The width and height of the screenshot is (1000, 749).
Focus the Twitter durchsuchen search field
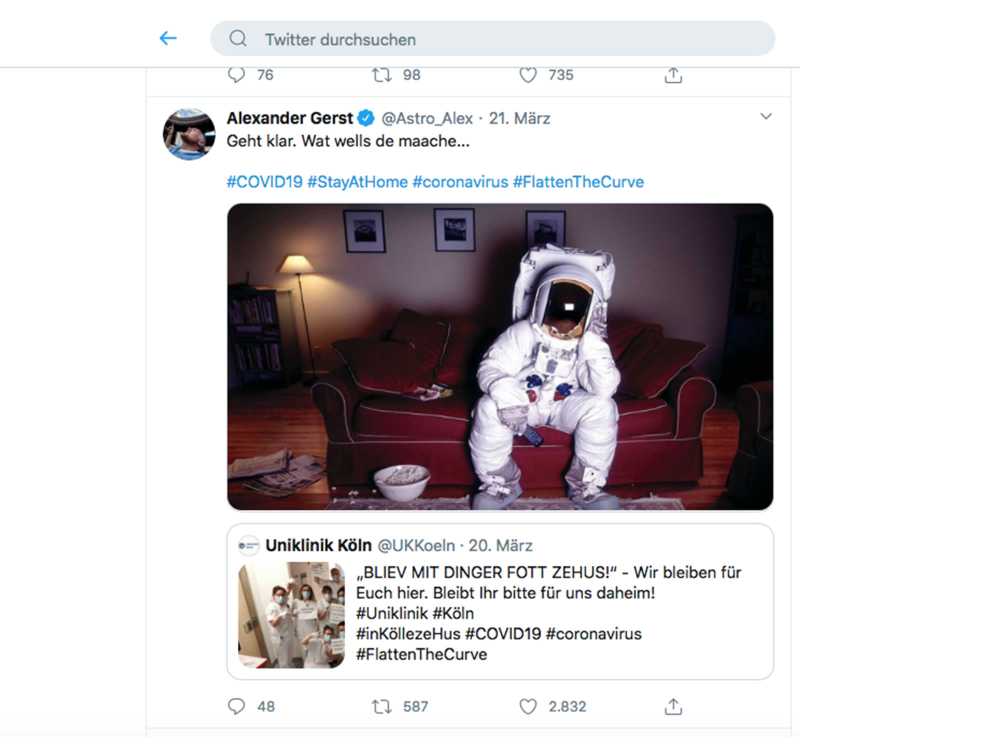pyautogui.click(x=500, y=39)
